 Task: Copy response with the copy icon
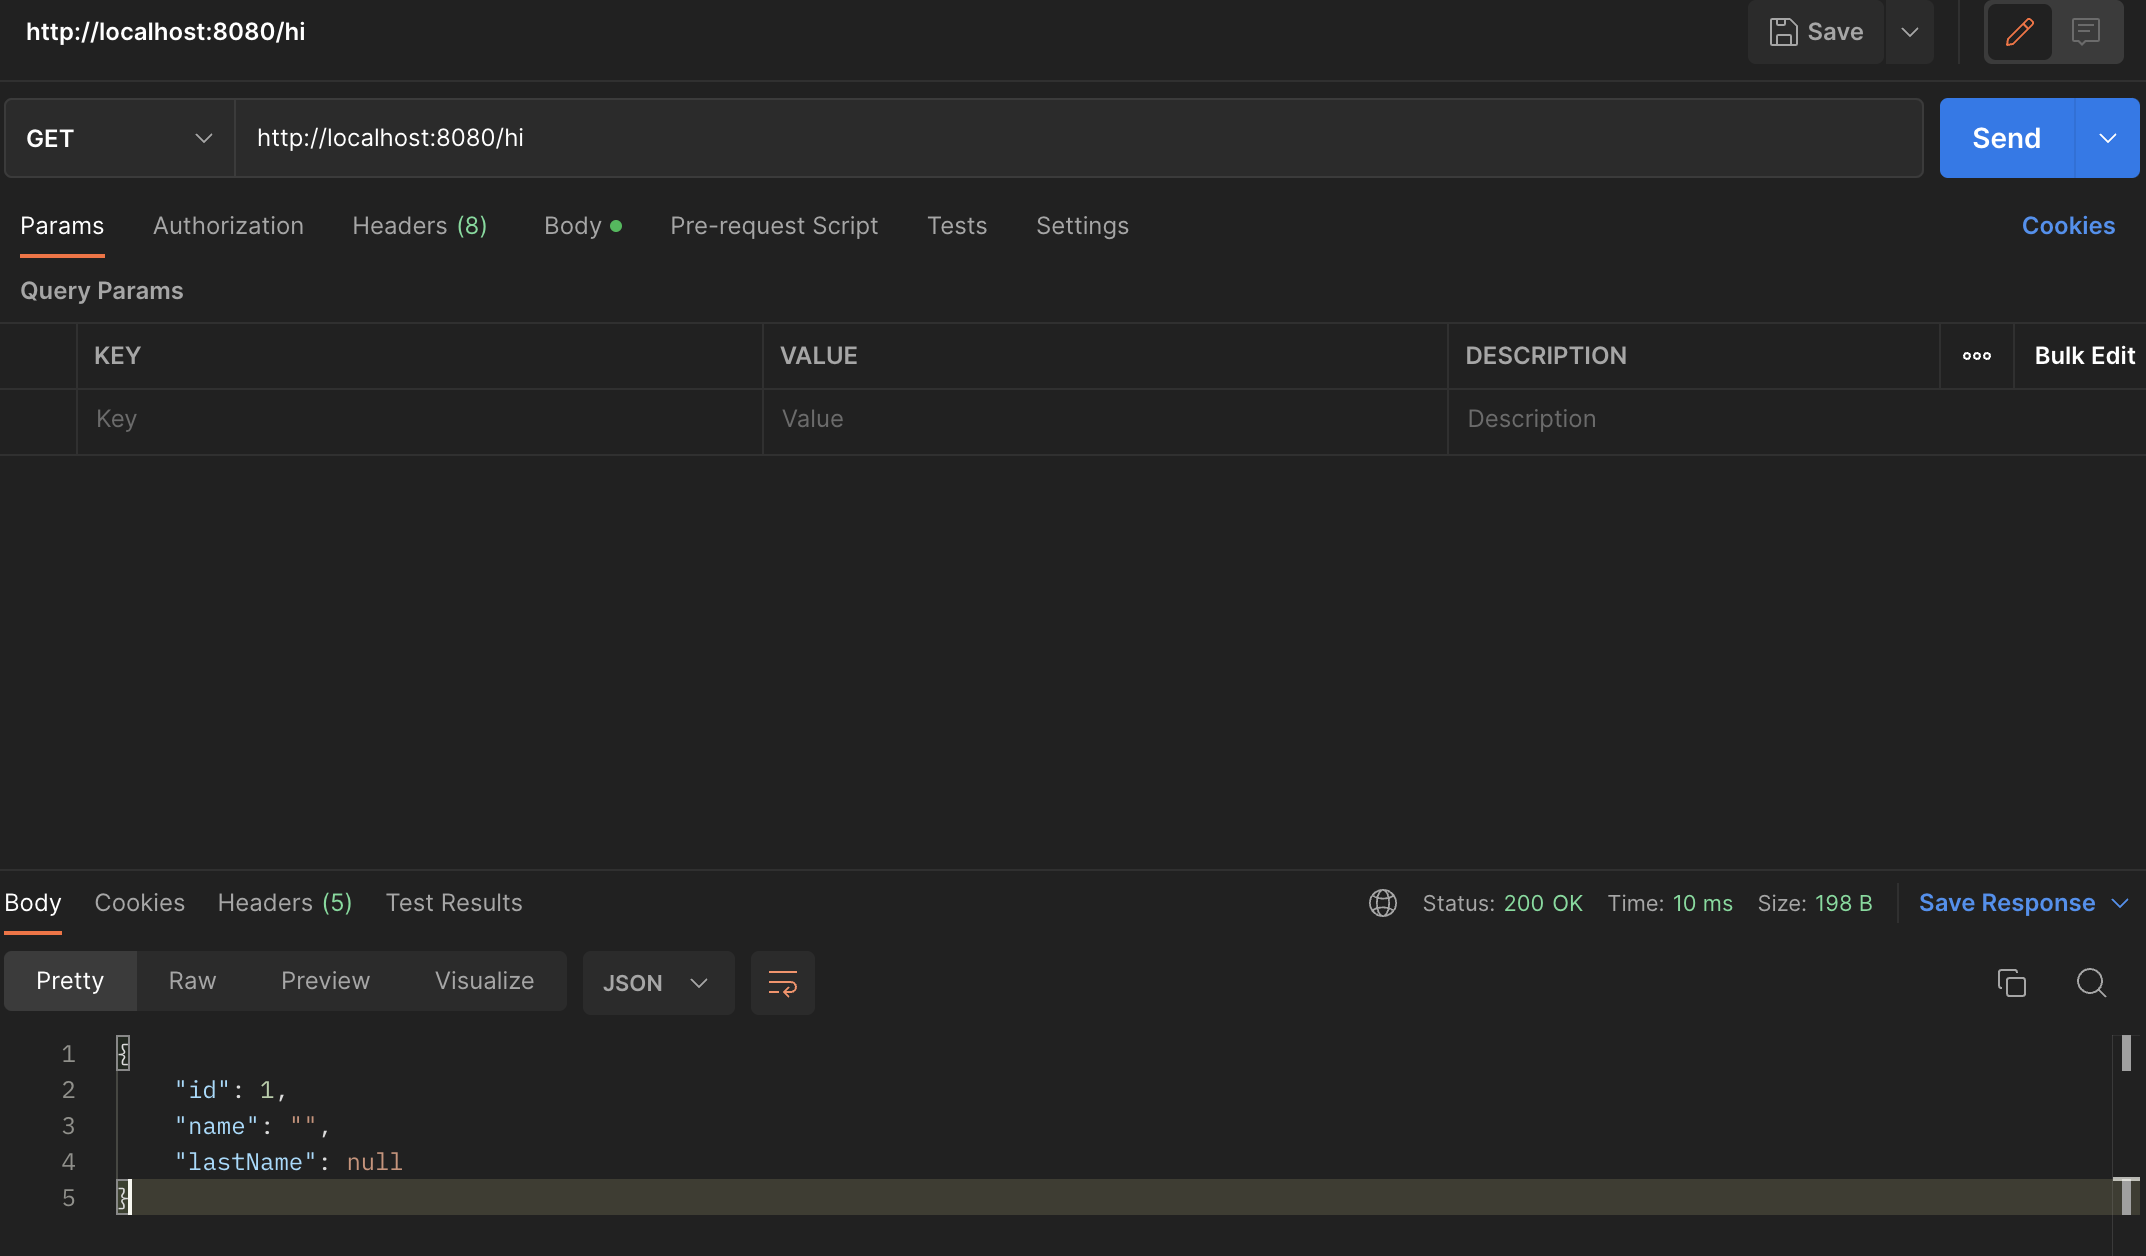coord(2011,983)
